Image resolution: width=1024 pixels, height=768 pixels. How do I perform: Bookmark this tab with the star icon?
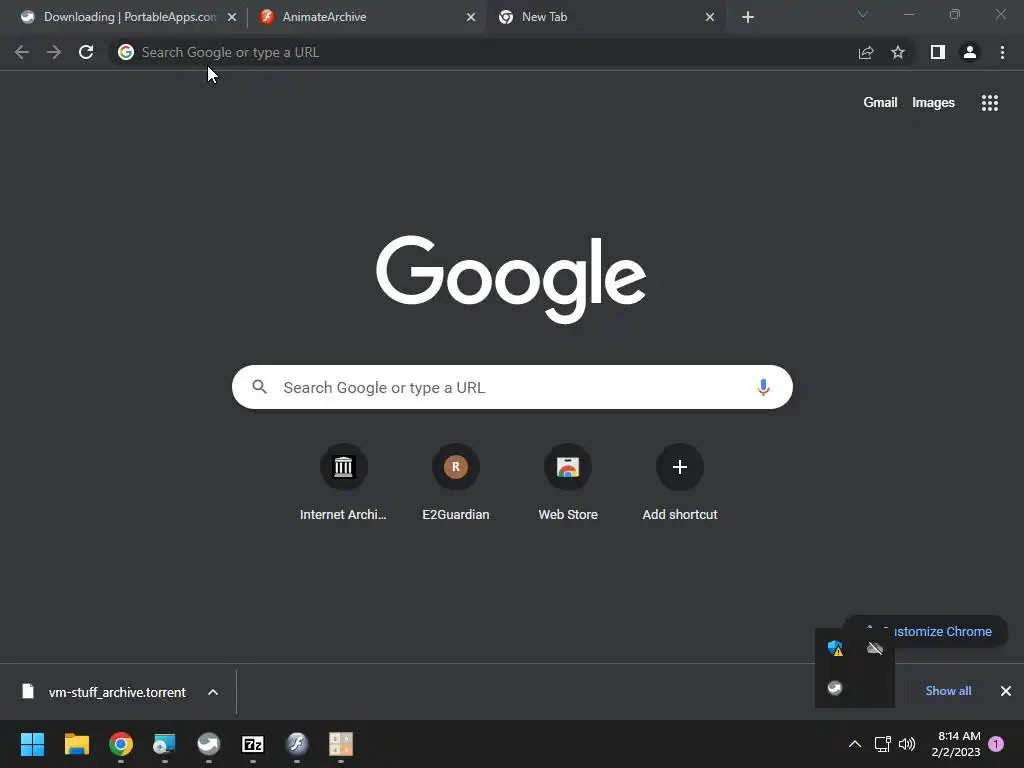tap(898, 52)
